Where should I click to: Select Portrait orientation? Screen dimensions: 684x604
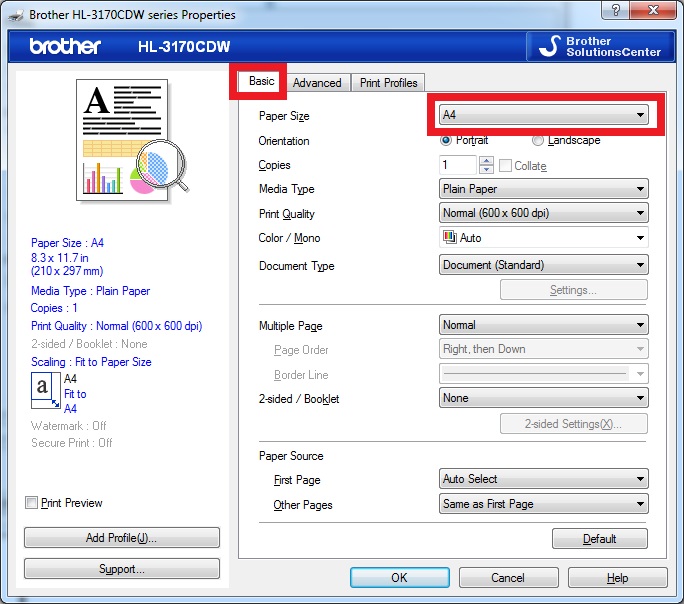[465, 140]
